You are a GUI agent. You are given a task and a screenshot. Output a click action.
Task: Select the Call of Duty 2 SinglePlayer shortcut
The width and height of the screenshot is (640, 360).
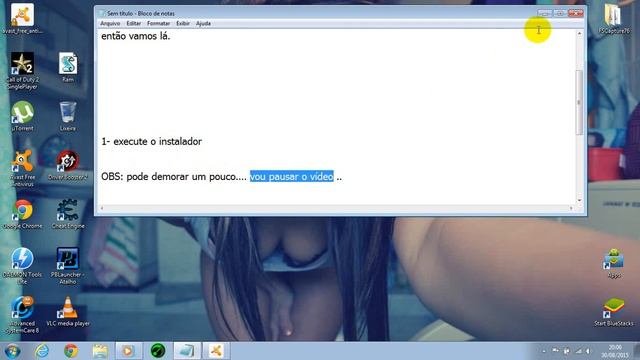point(22,71)
